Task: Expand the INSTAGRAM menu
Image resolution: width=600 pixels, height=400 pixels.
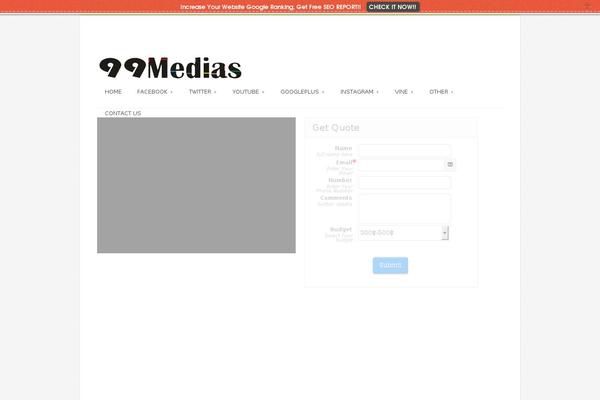Action: pyautogui.click(x=359, y=92)
